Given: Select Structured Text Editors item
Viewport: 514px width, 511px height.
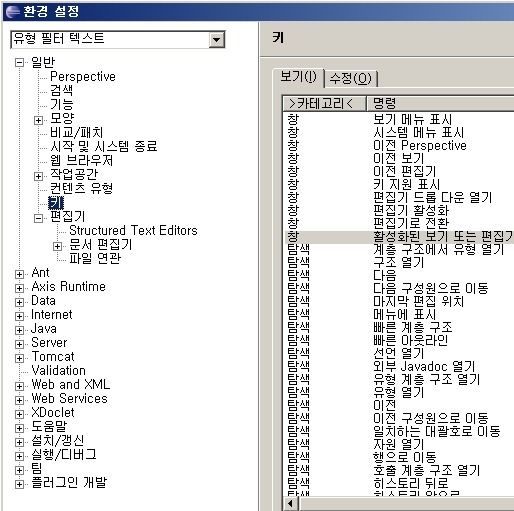Looking at the screenshot, I should coord(133,230).
